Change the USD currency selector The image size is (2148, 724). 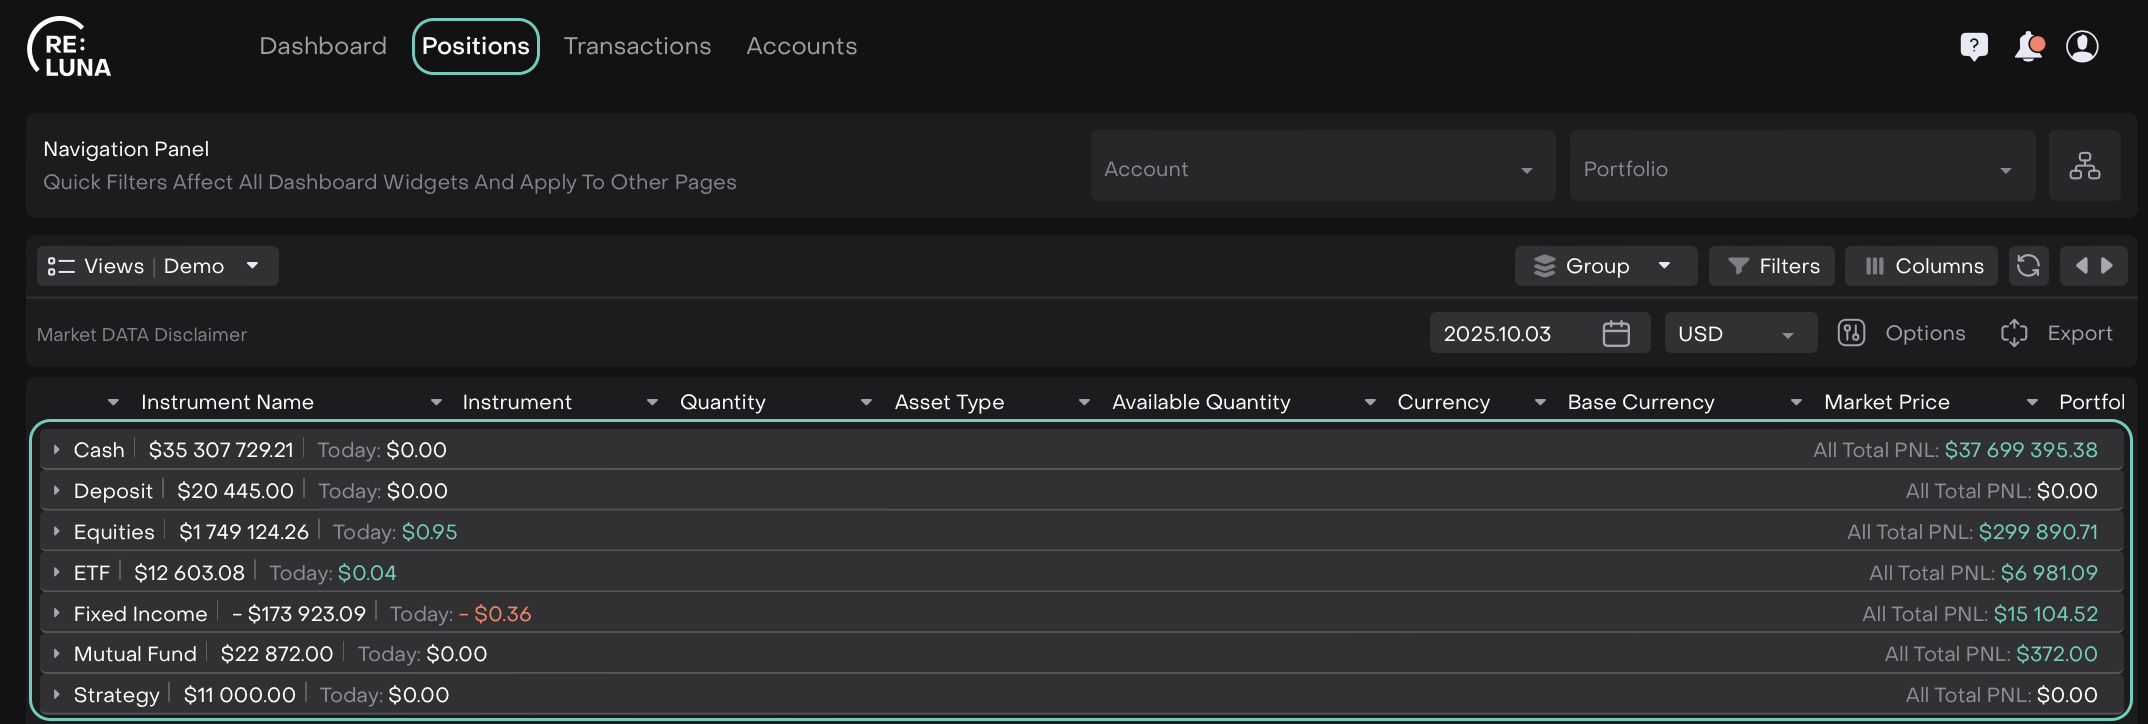pyautogui.click(x=1739, y=333)
